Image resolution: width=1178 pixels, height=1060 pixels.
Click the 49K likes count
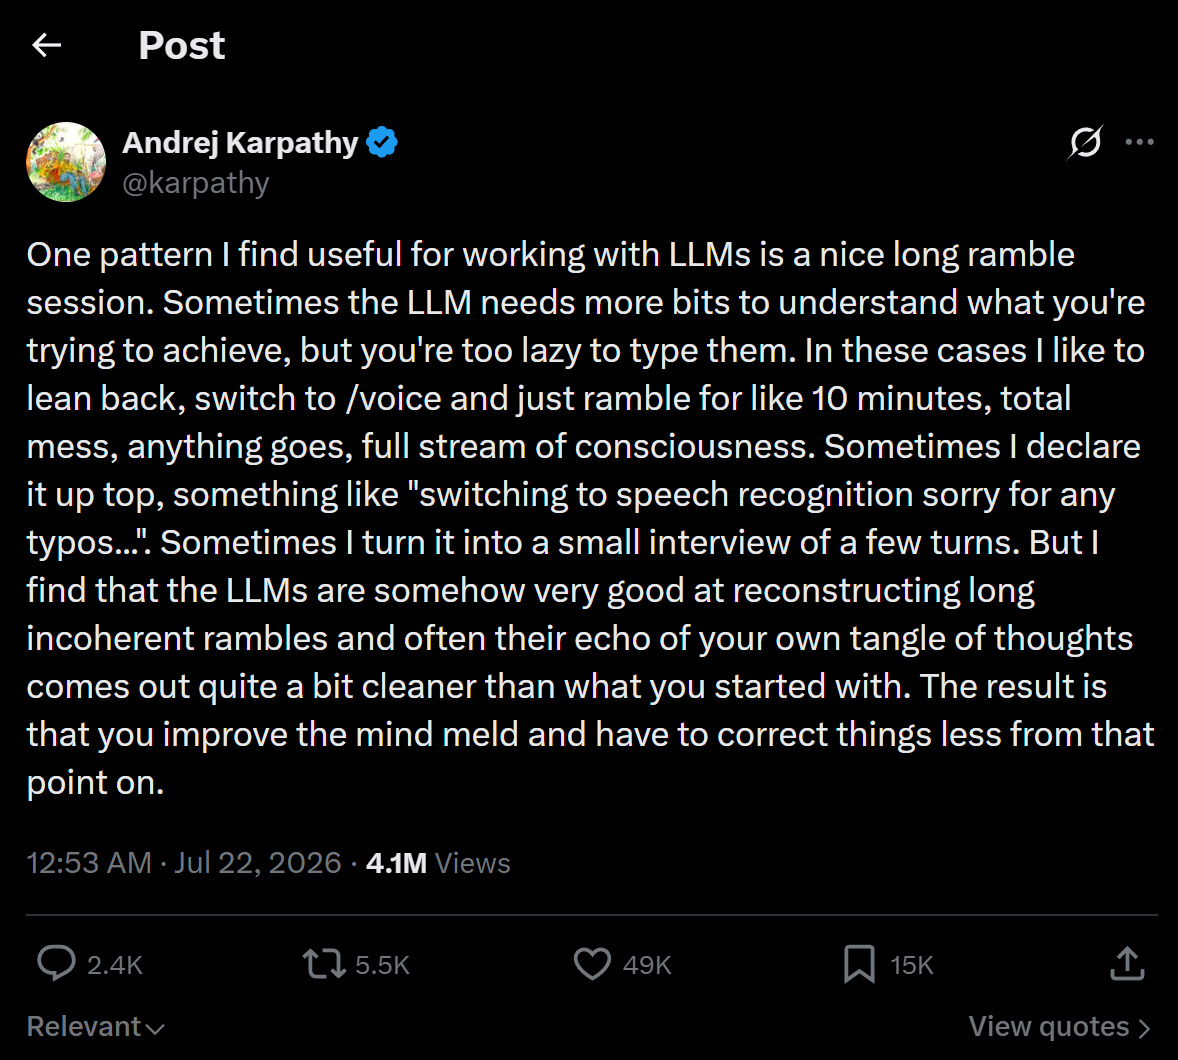point(647,965)
